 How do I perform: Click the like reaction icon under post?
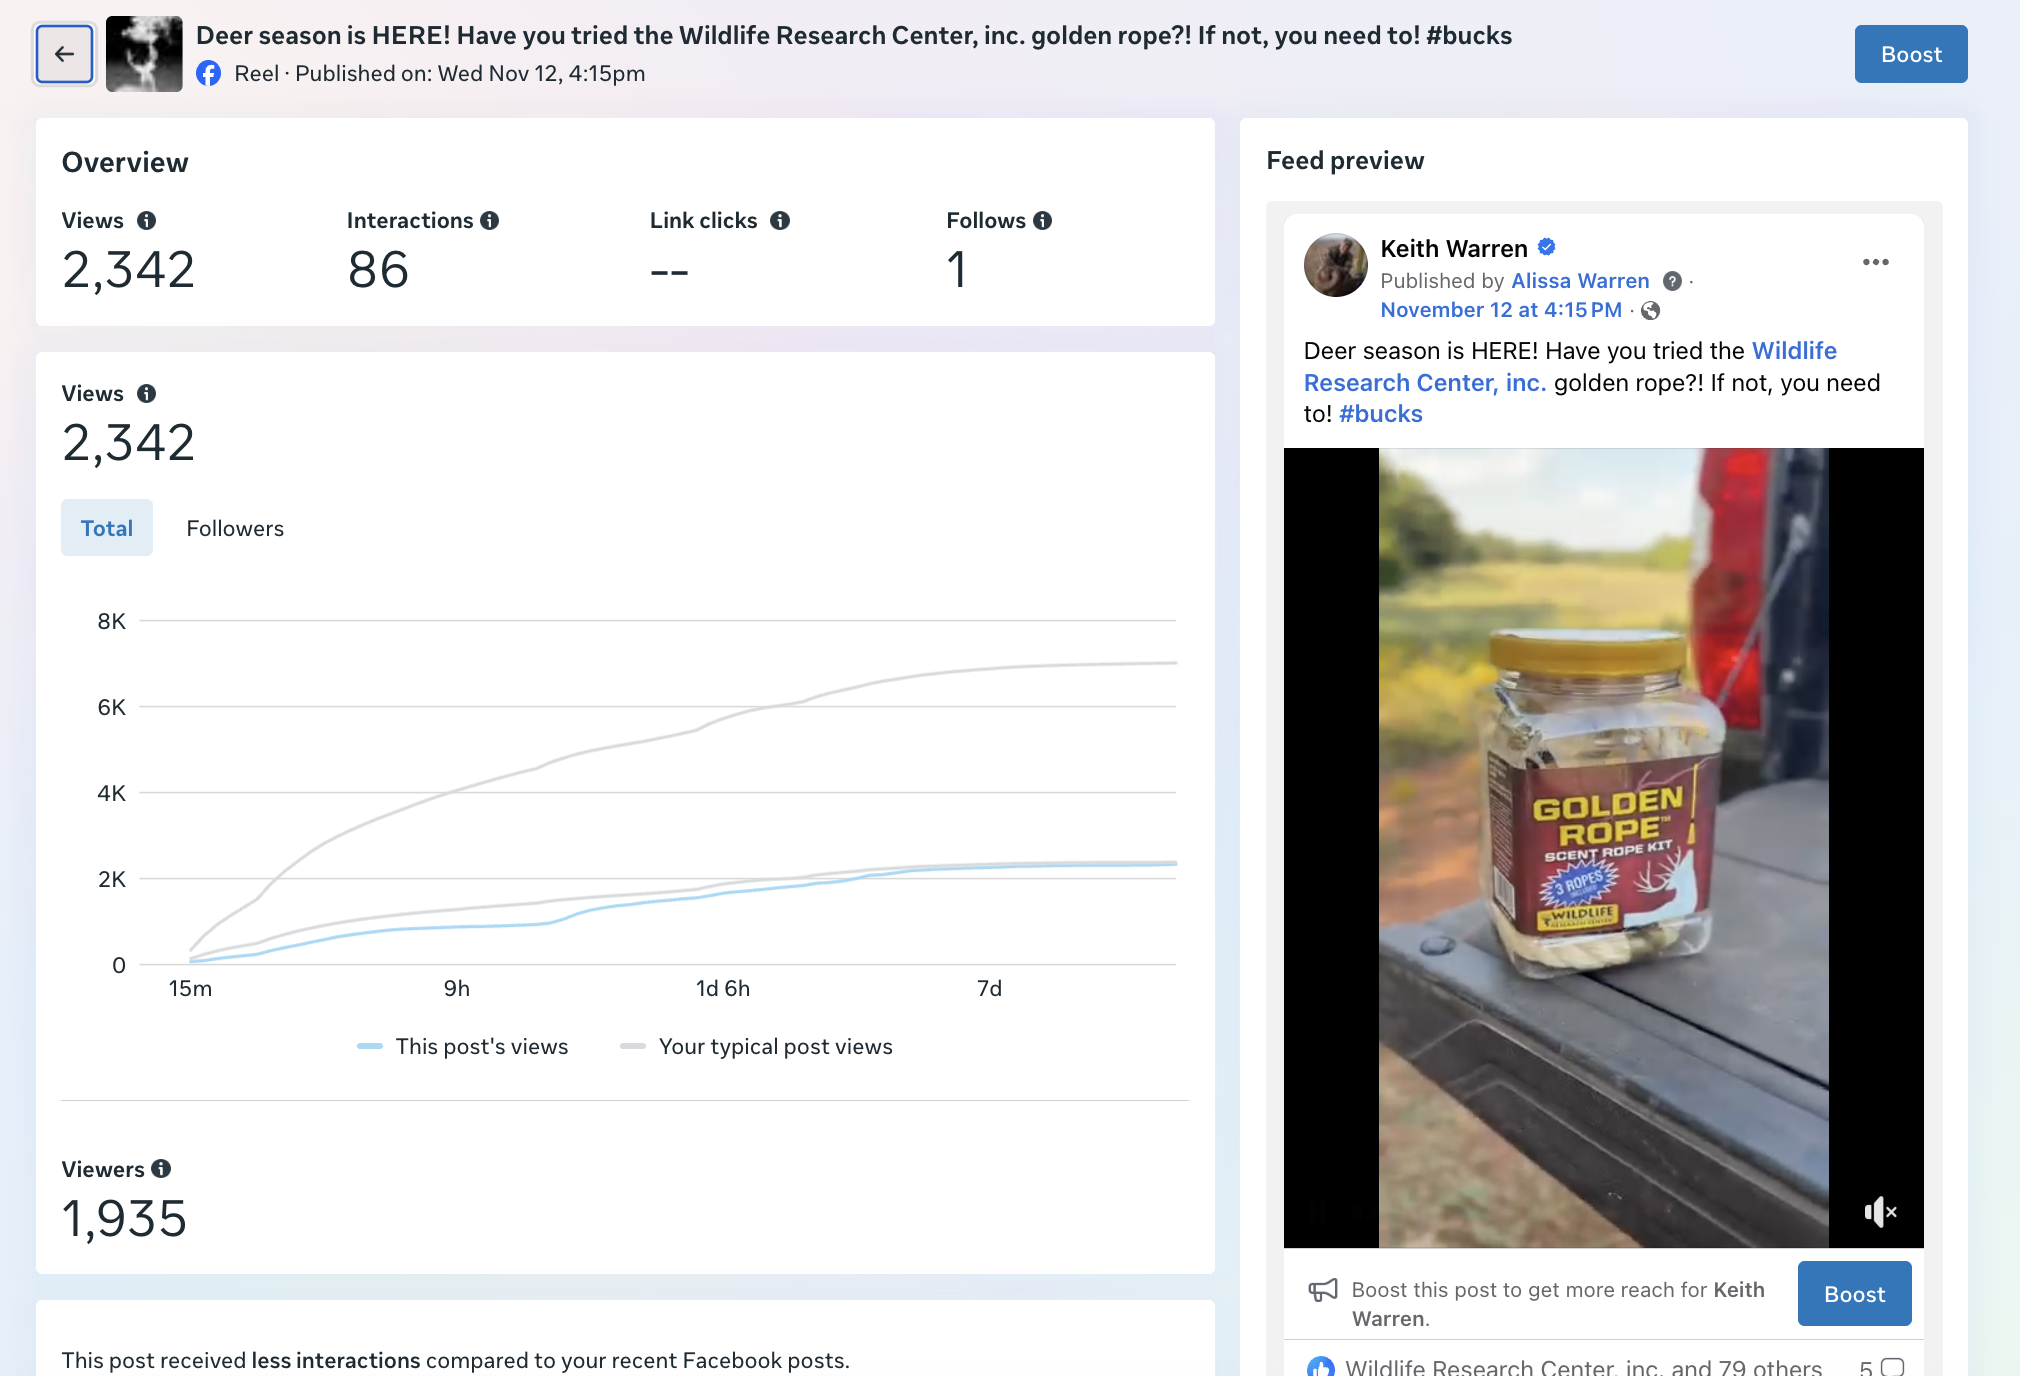(1320, 1366)
